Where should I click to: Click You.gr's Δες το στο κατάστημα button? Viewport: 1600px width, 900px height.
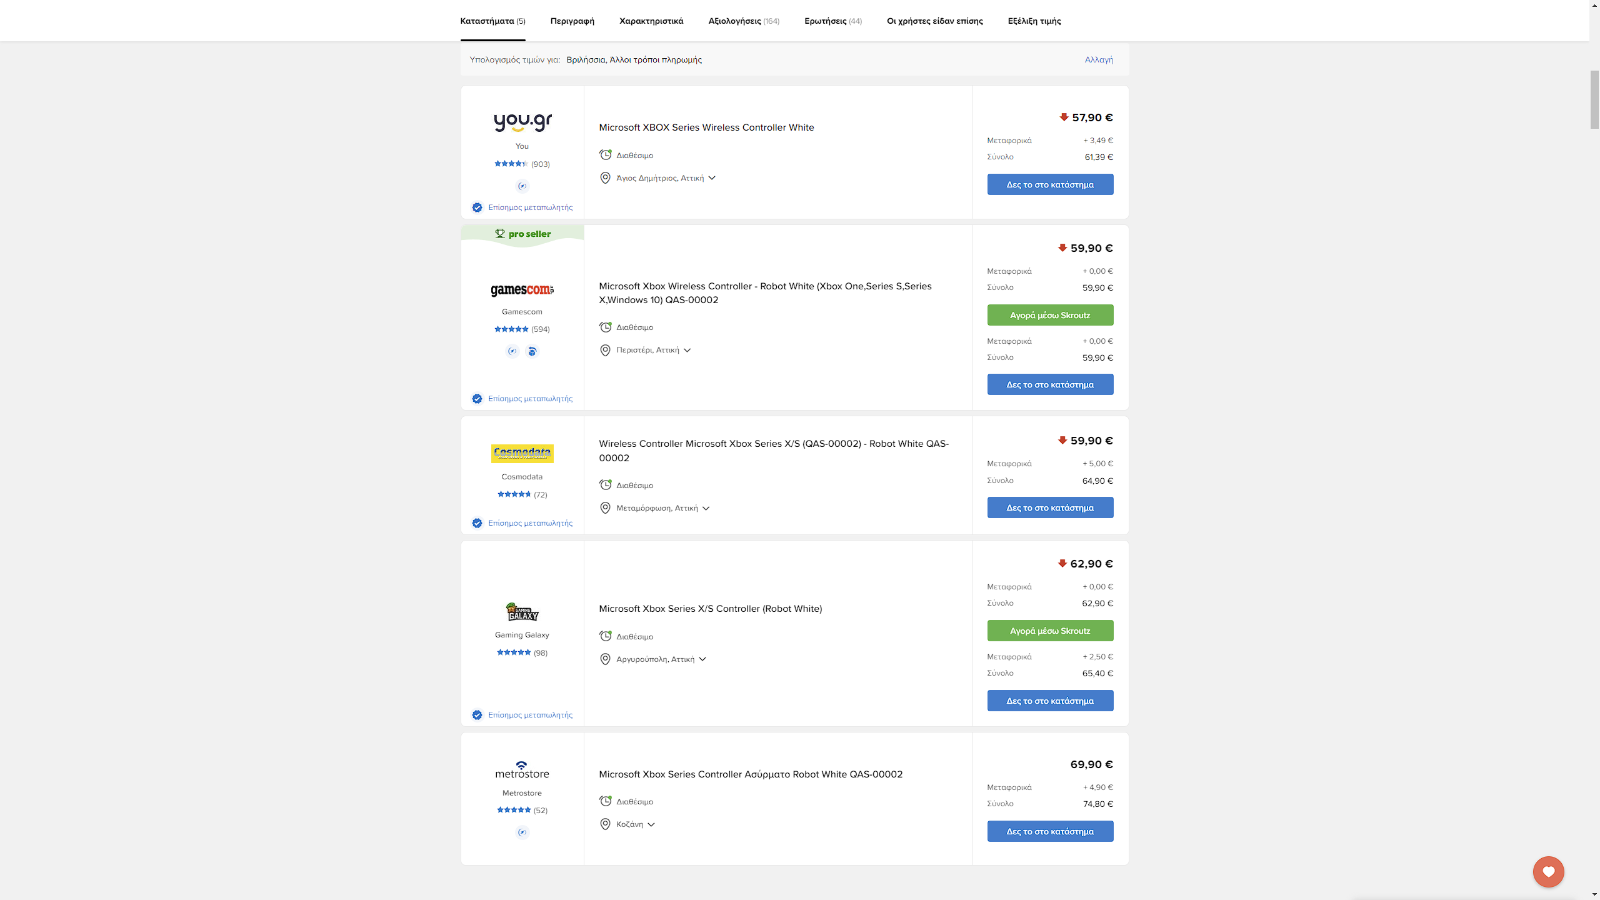(1050, 185)
